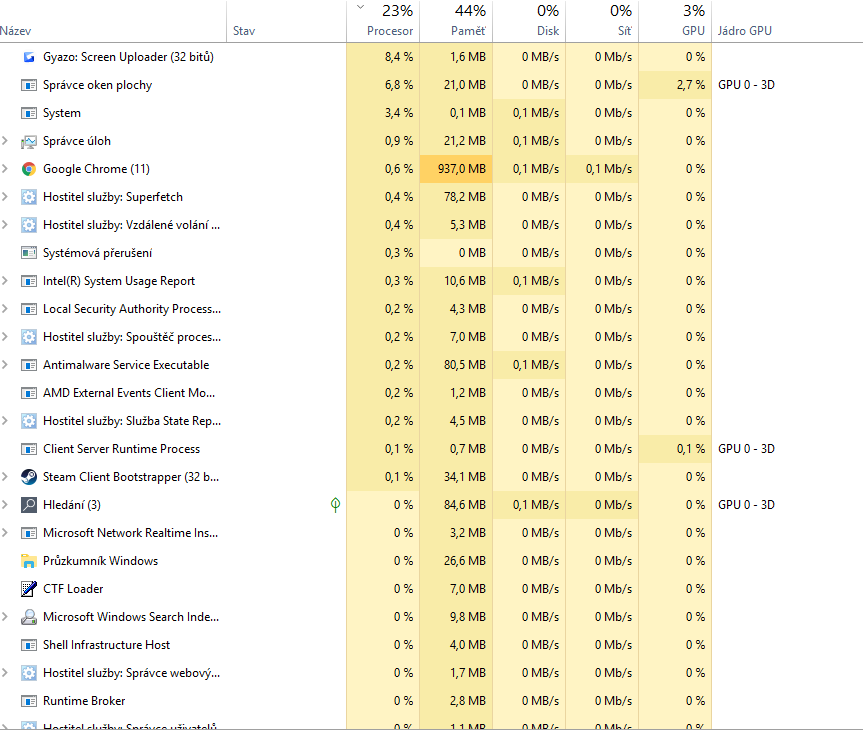Click the Správce webových service gear icon

point(29,673)
